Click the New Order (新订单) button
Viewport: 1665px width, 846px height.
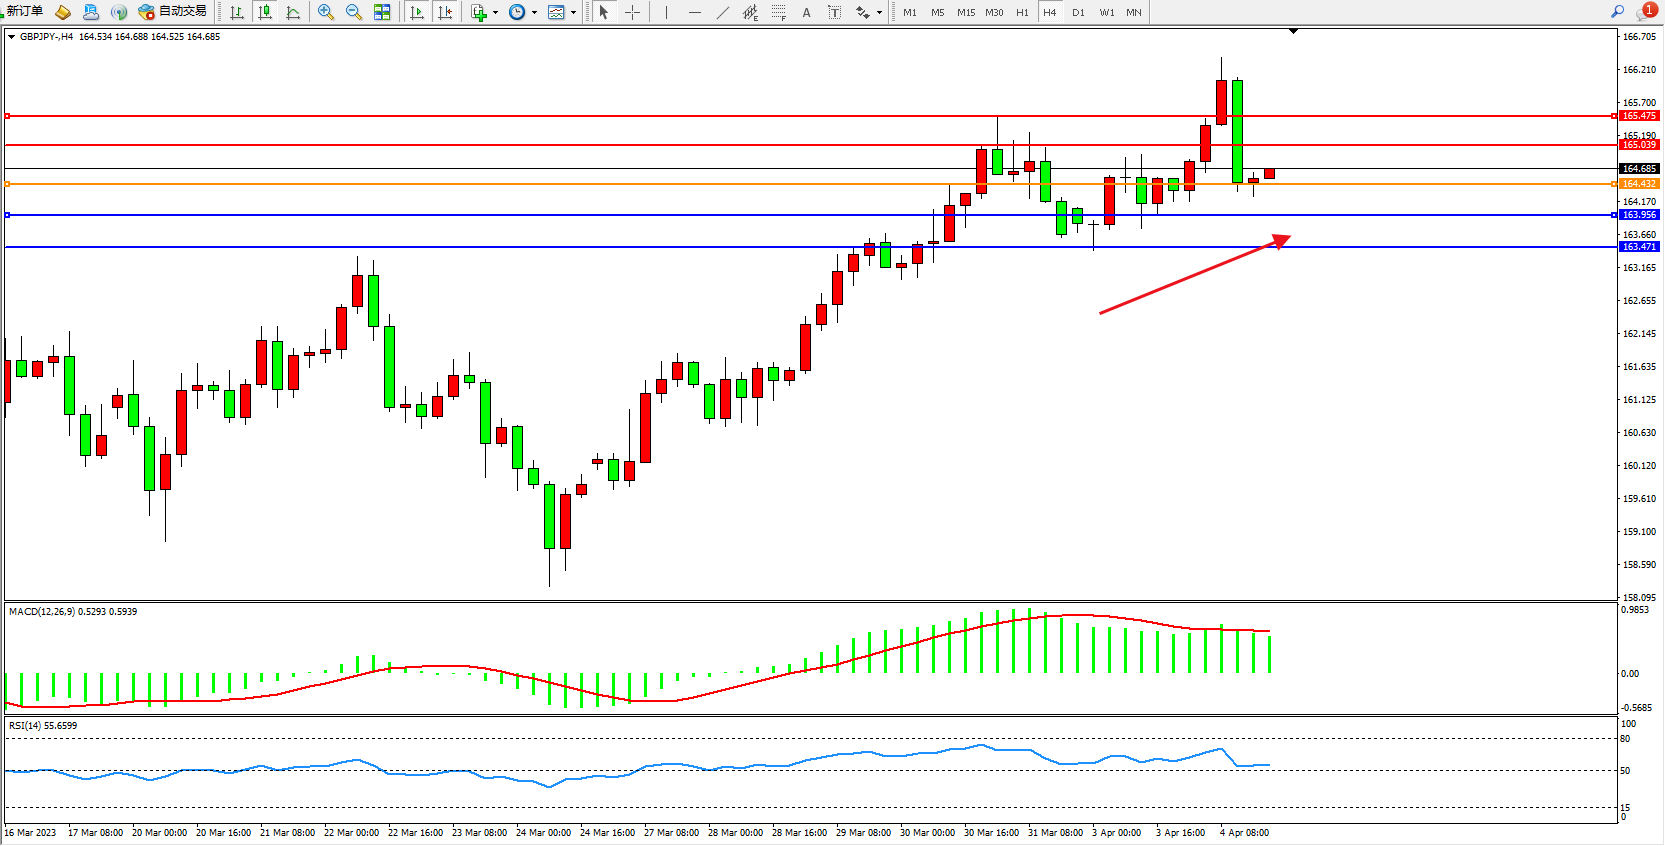coord(22,11)
